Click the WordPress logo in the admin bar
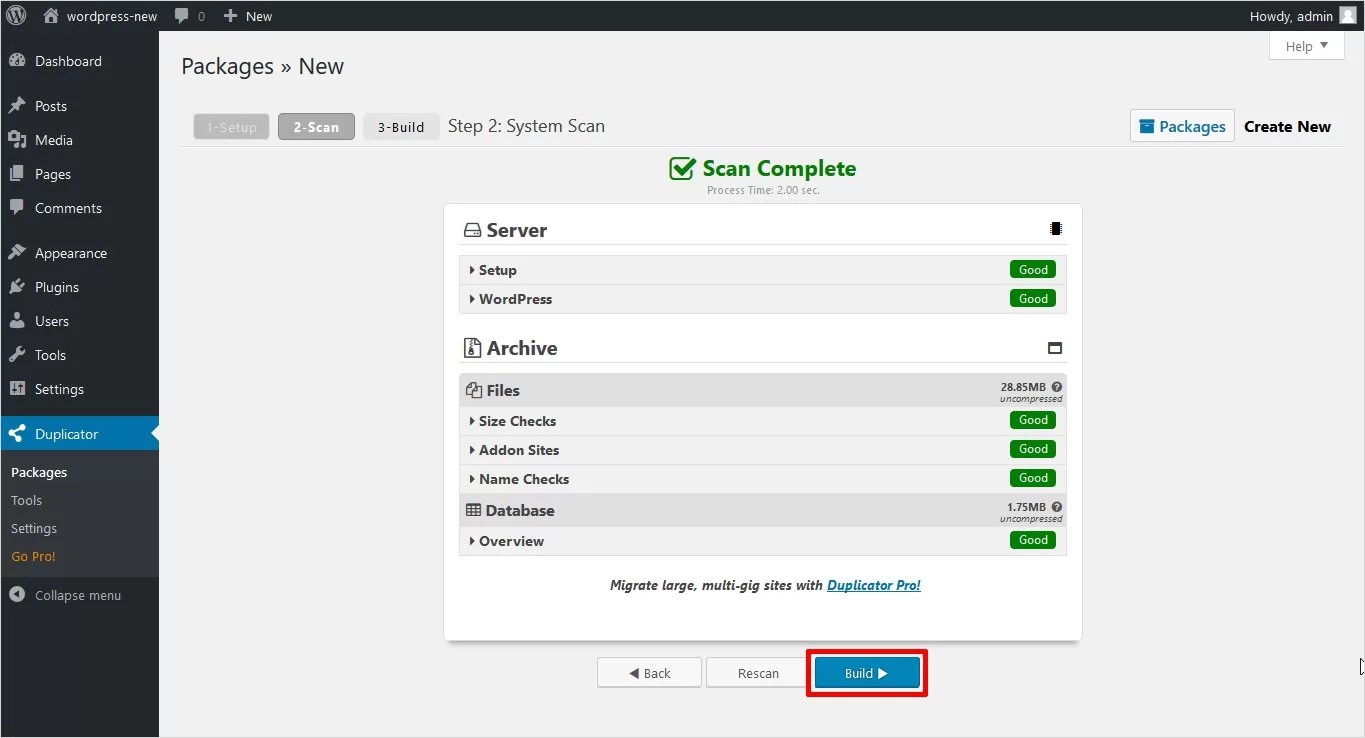 point(15,15)
